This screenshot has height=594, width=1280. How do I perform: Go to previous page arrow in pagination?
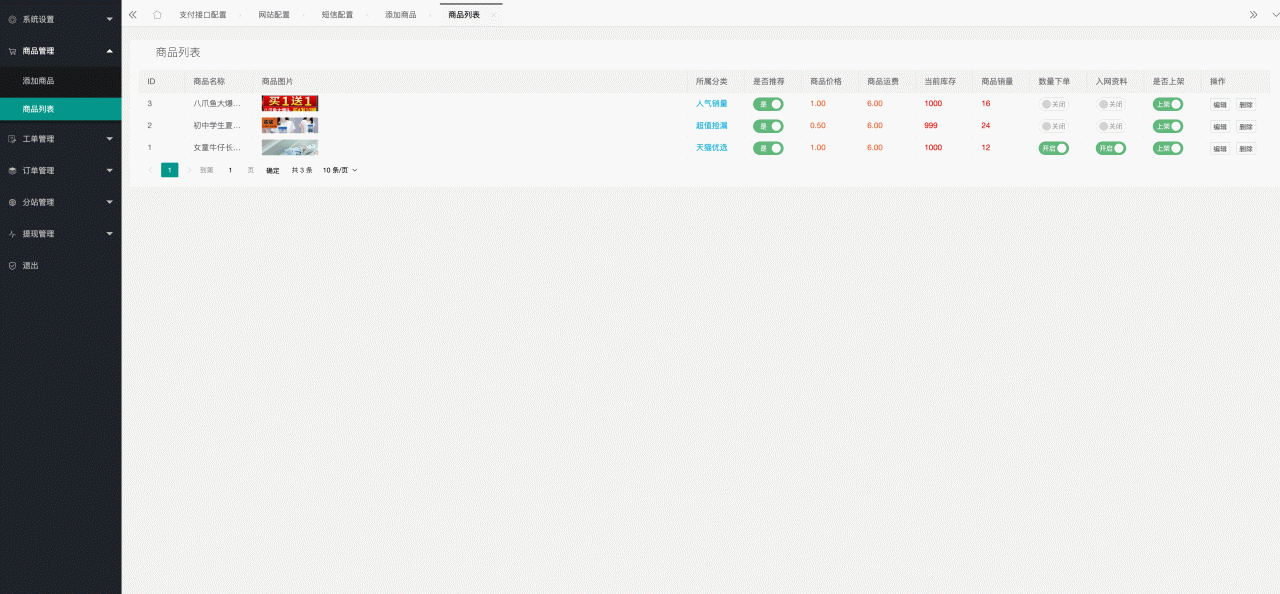pyautogui.click(x=151, y=170)
